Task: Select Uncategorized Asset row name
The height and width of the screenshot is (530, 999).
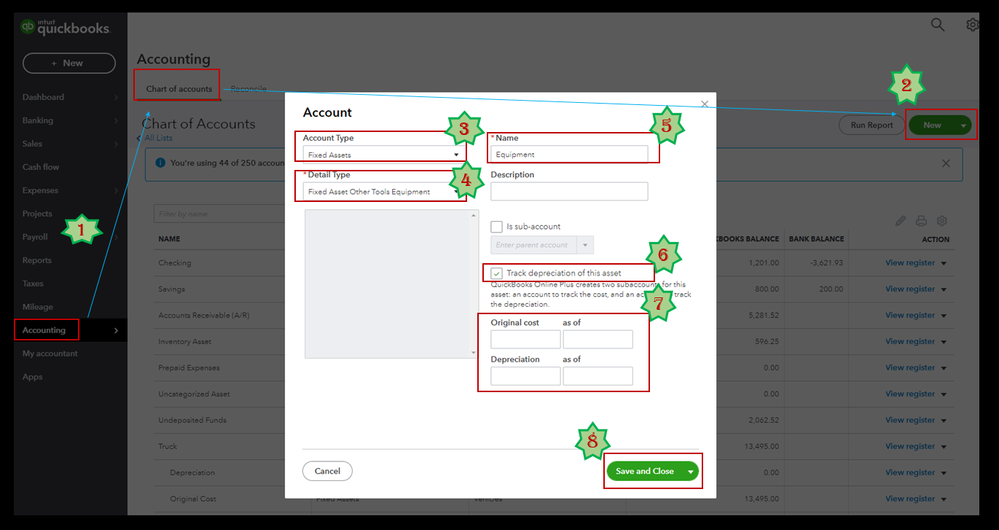Action: pyautogui.click(x=194, y=394)
